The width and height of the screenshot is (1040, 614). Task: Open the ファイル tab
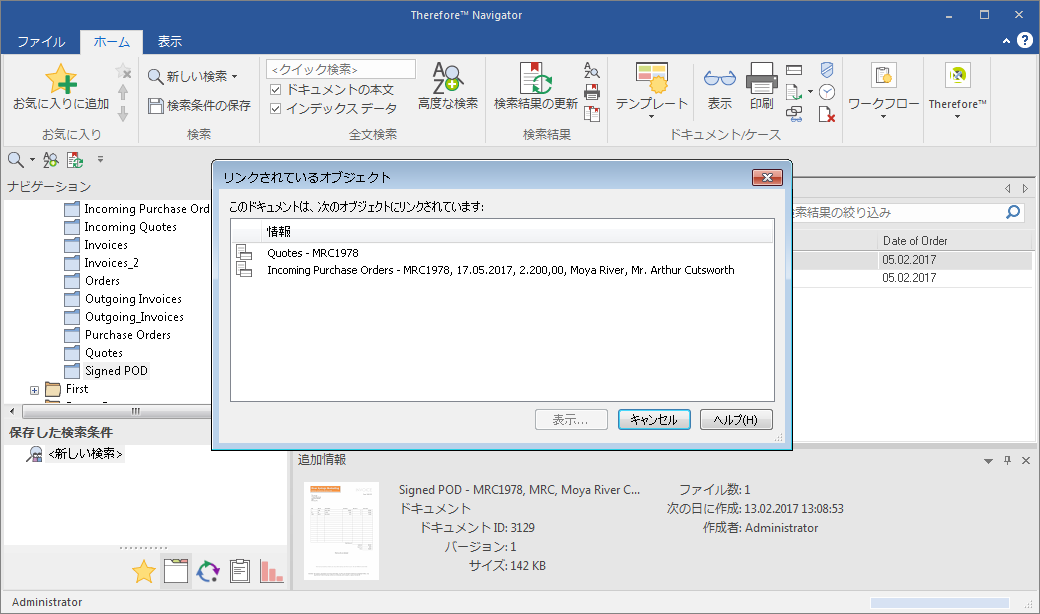point(41,41)
